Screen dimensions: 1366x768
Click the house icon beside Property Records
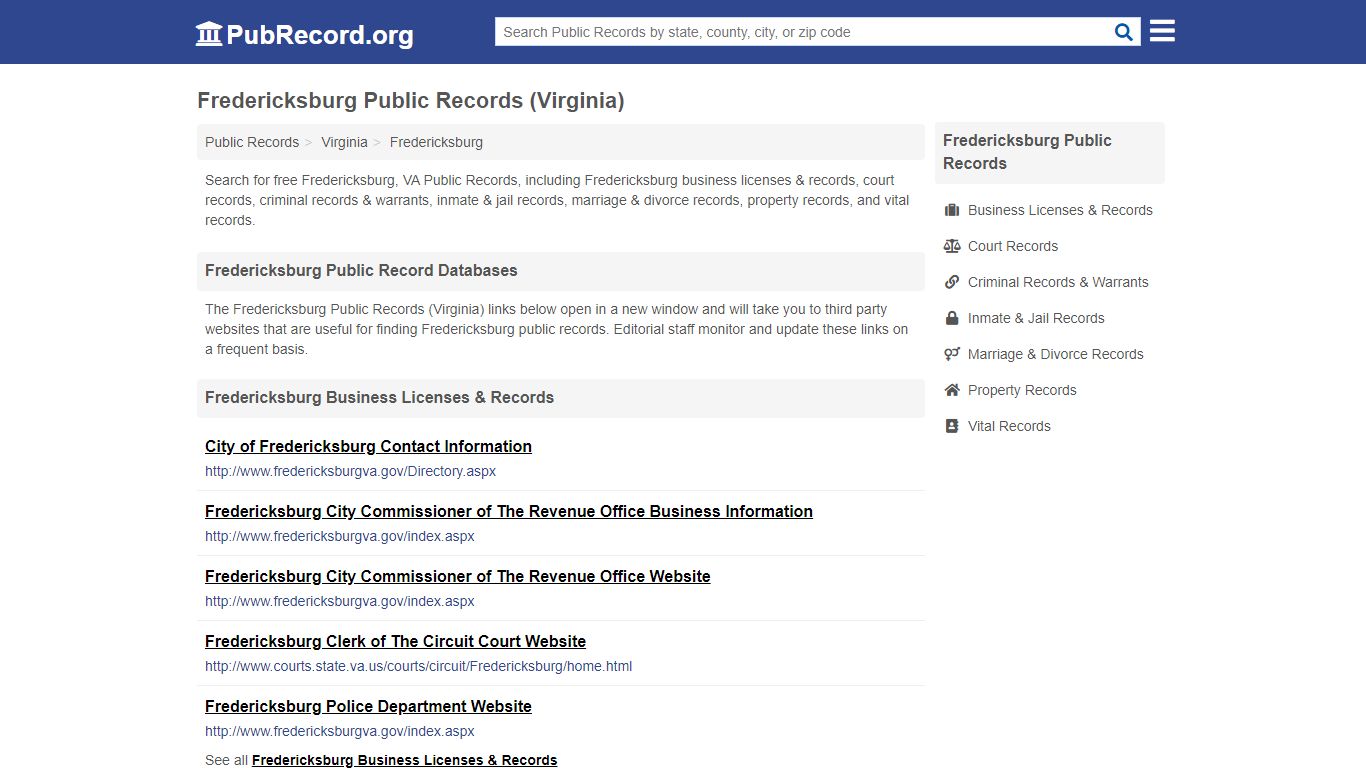pos(952,390)
